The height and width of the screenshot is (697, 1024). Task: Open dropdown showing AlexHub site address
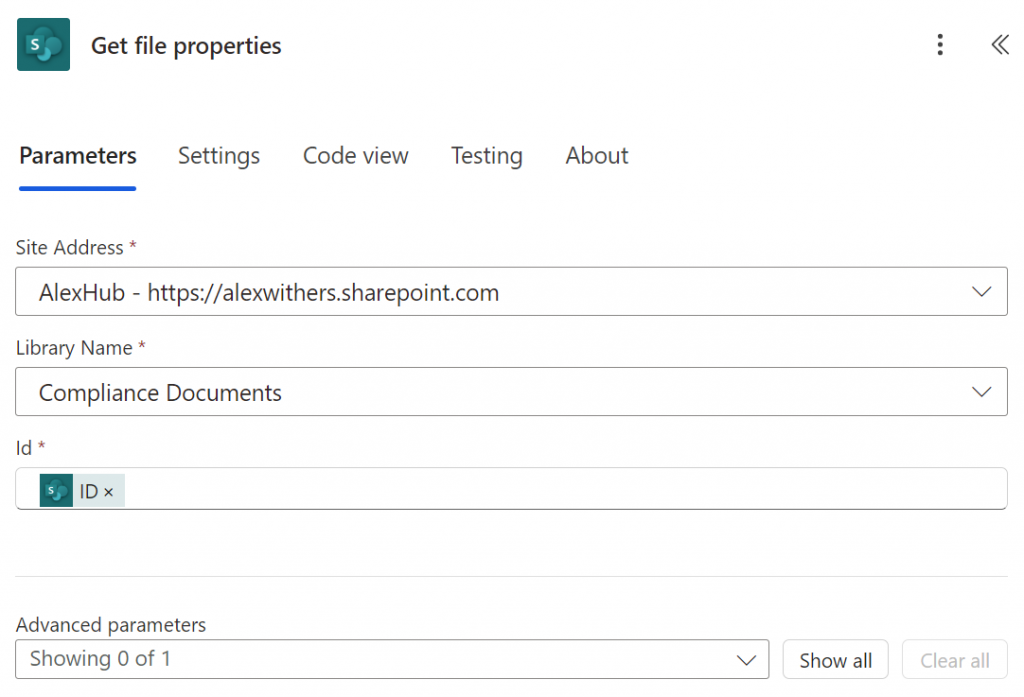pyautogui.click(x=500, y=292)
